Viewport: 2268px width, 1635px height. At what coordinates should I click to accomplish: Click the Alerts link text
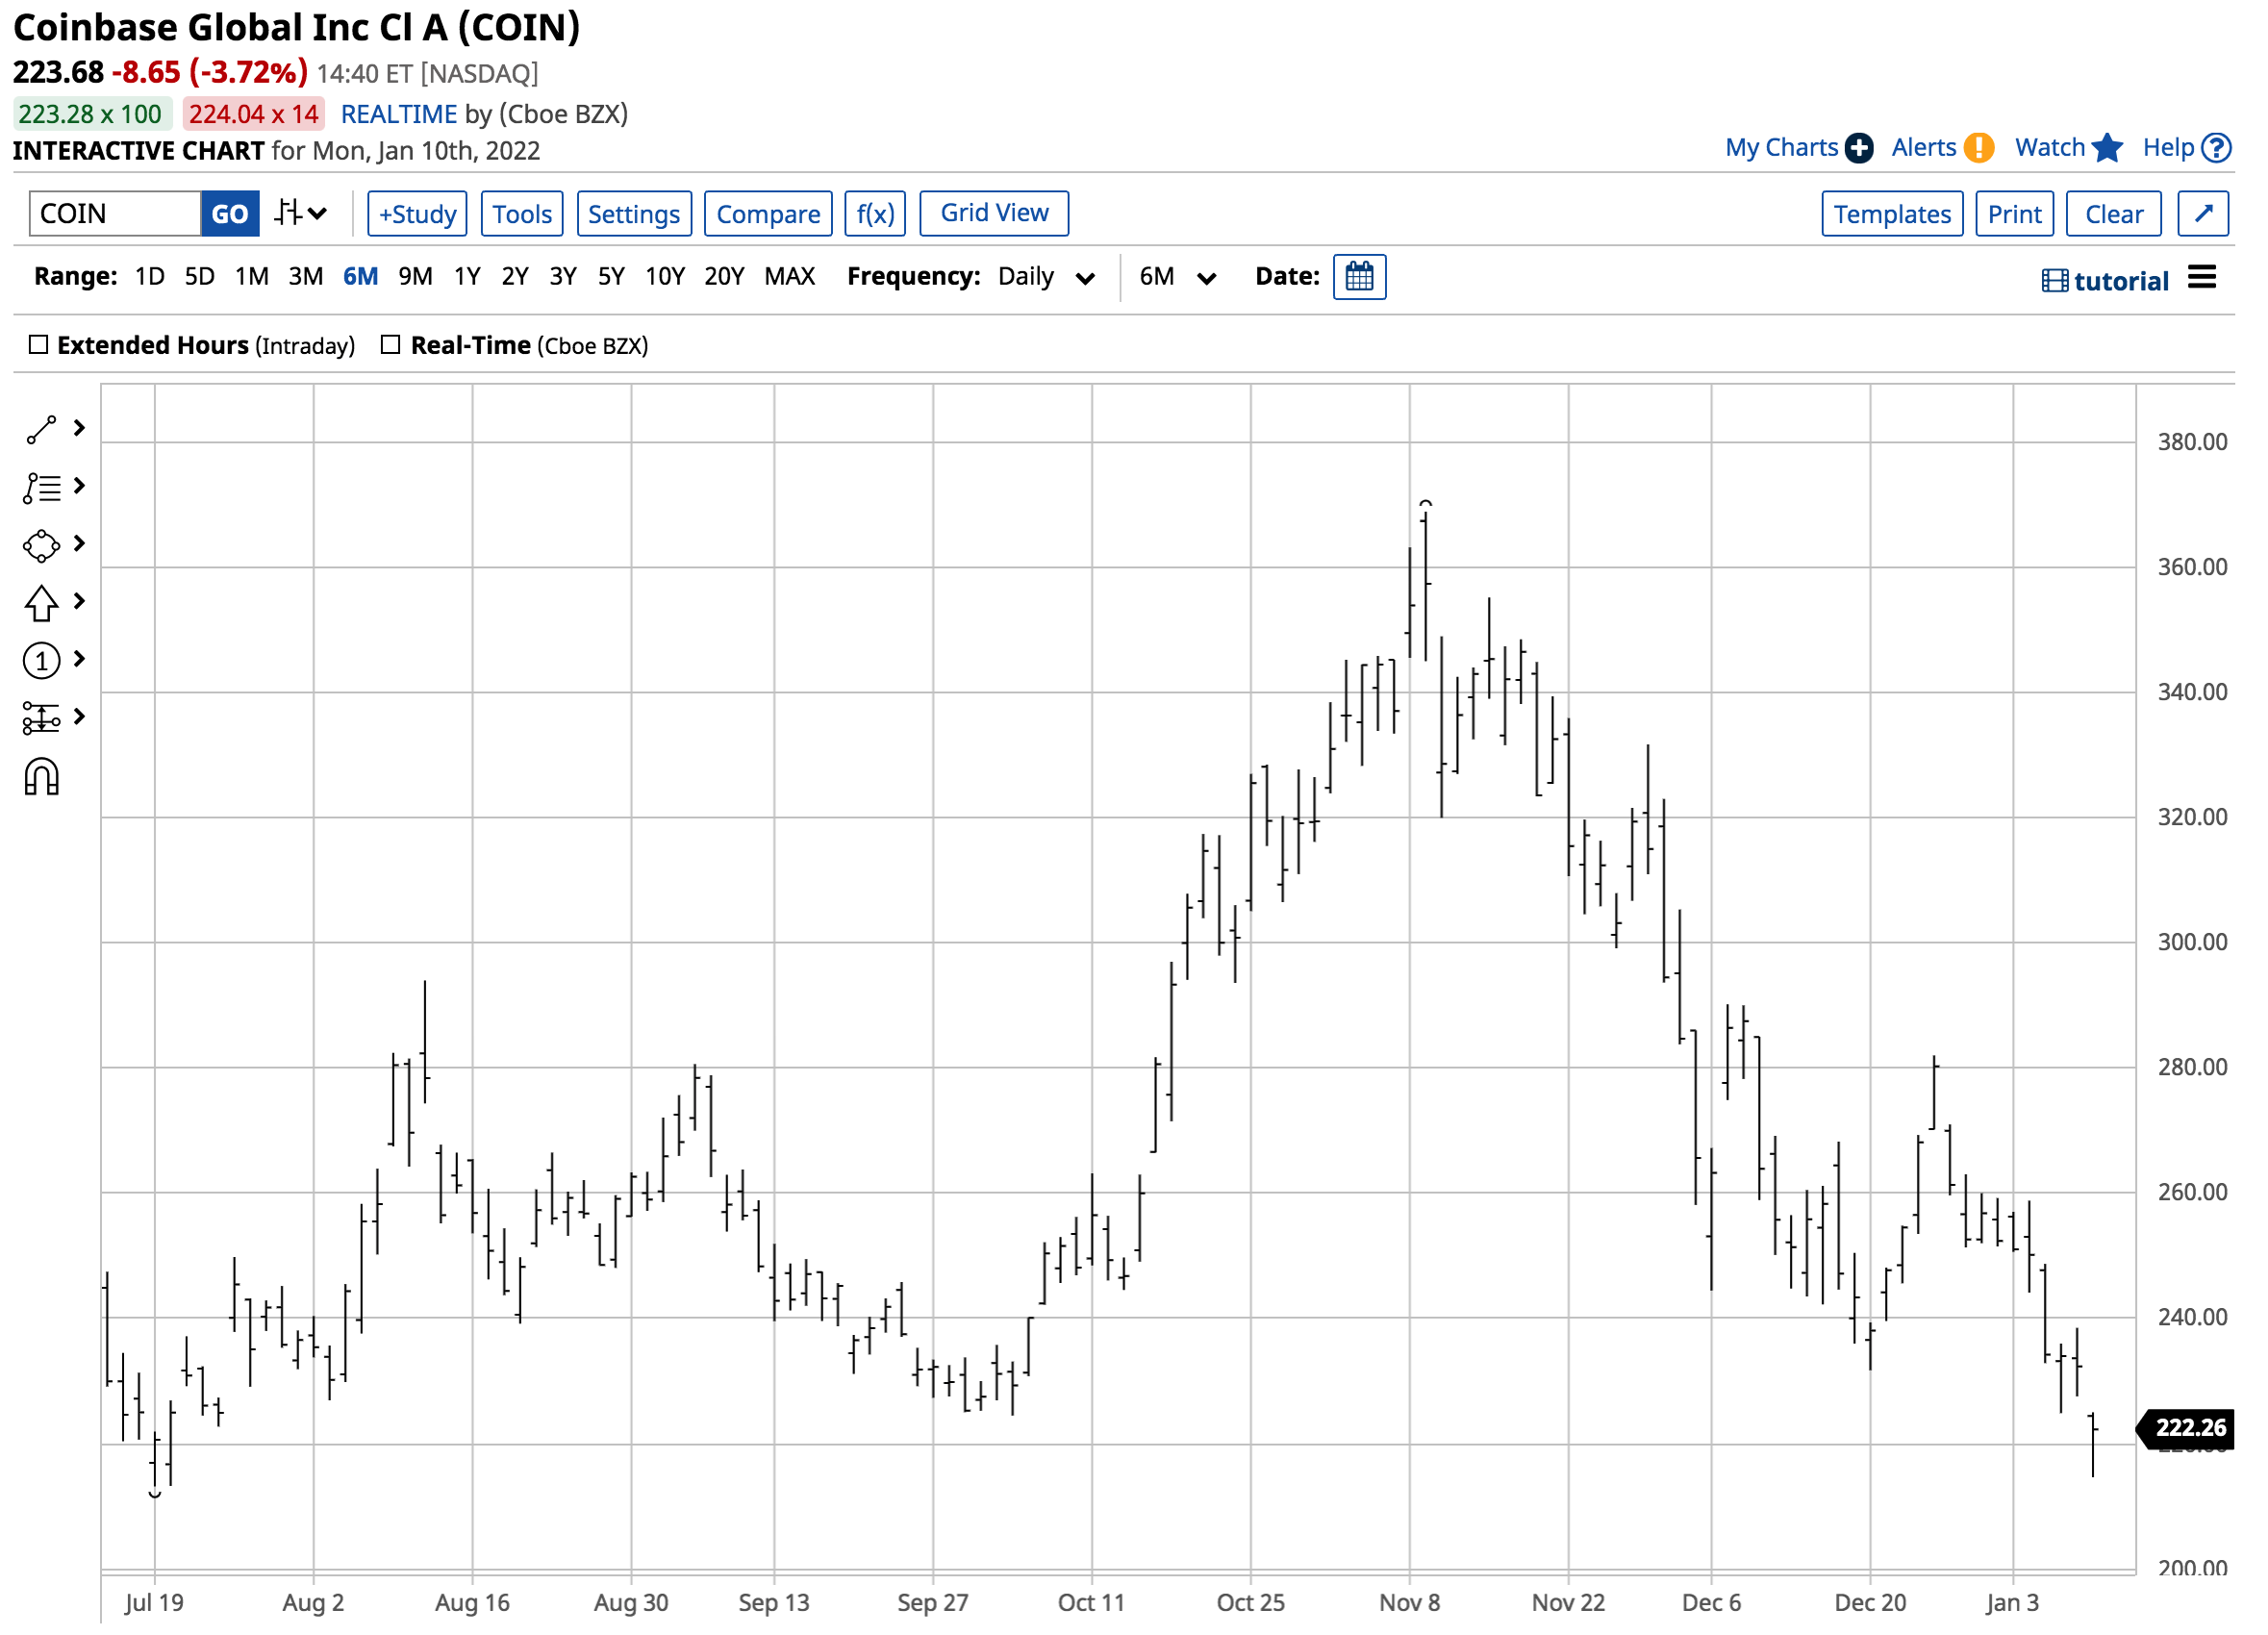[x=1924, y=148]
